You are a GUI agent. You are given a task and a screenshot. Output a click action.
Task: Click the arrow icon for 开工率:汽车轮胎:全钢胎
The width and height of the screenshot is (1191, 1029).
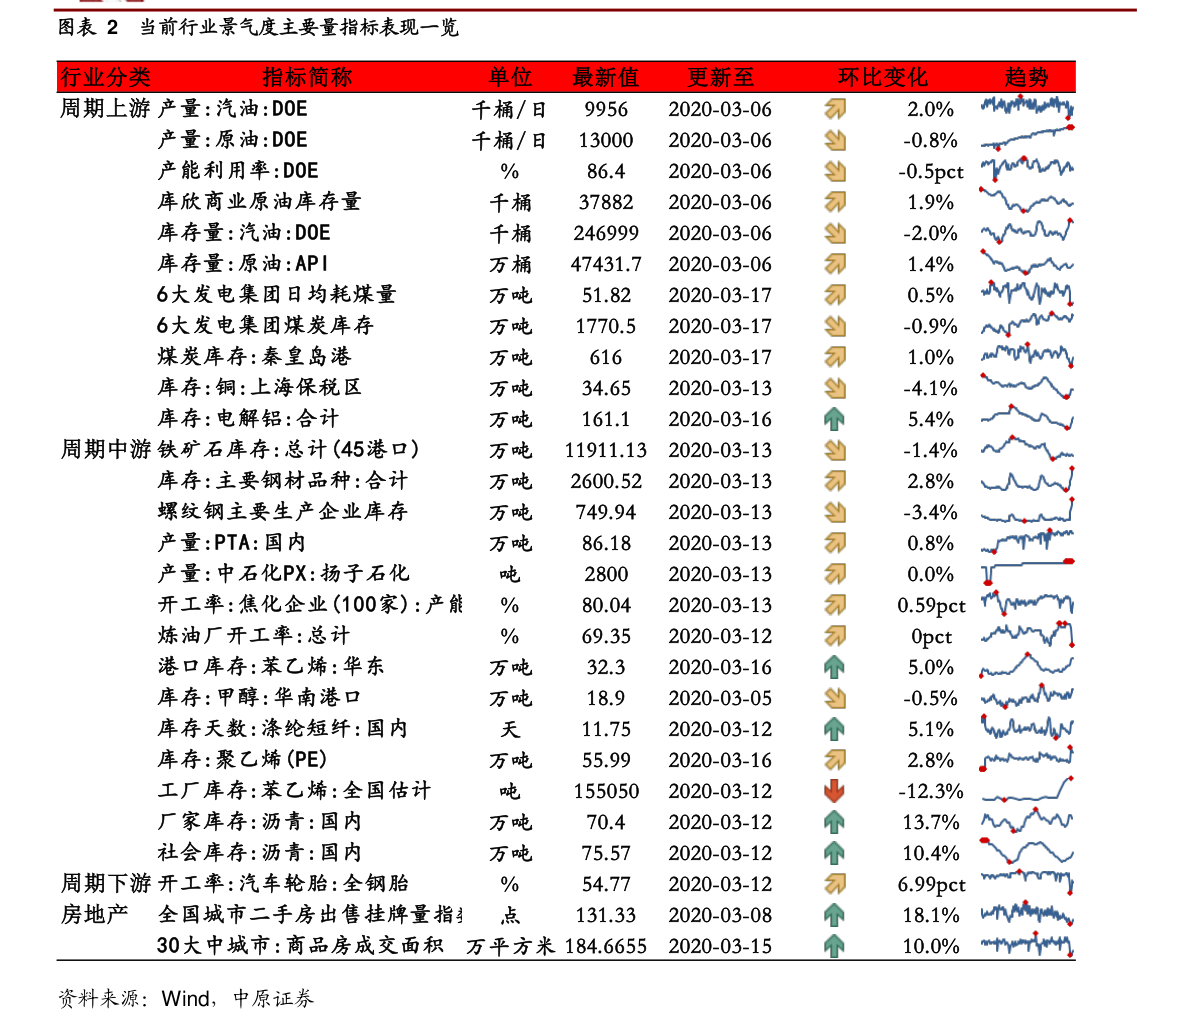pyautogui.click(x=835, y=884)
